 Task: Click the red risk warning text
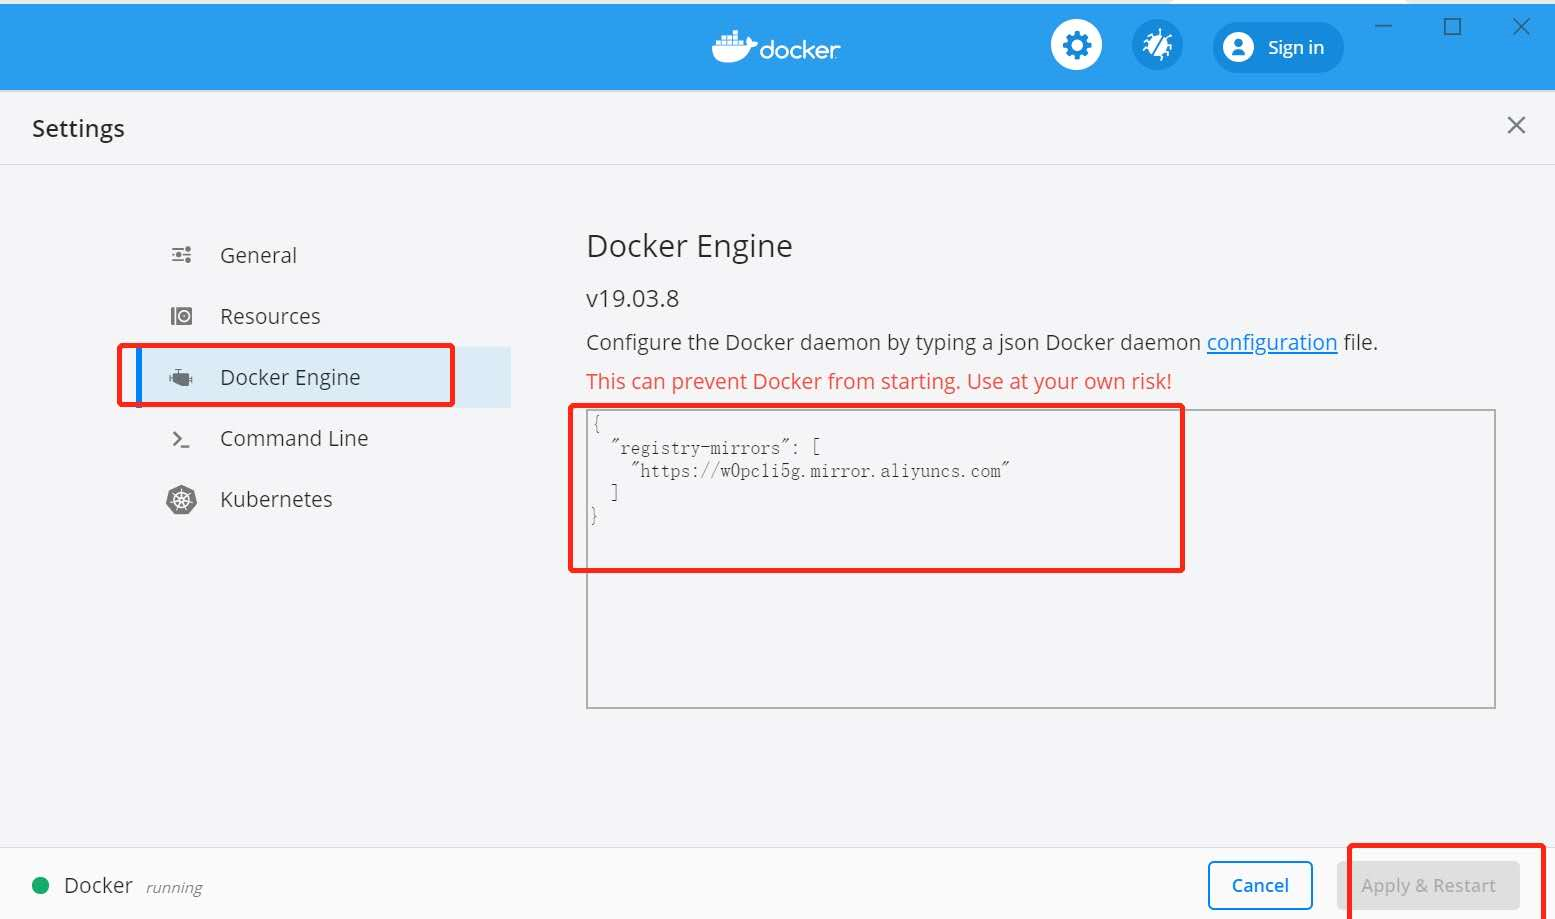(878, 381)
